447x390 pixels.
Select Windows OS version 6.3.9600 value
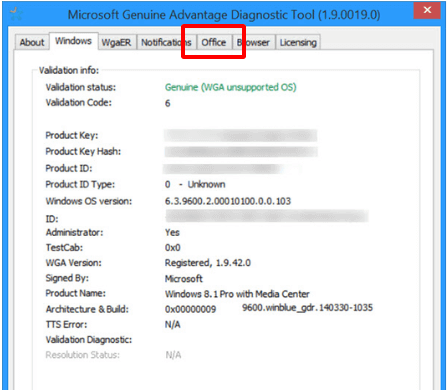pos(228,201)
